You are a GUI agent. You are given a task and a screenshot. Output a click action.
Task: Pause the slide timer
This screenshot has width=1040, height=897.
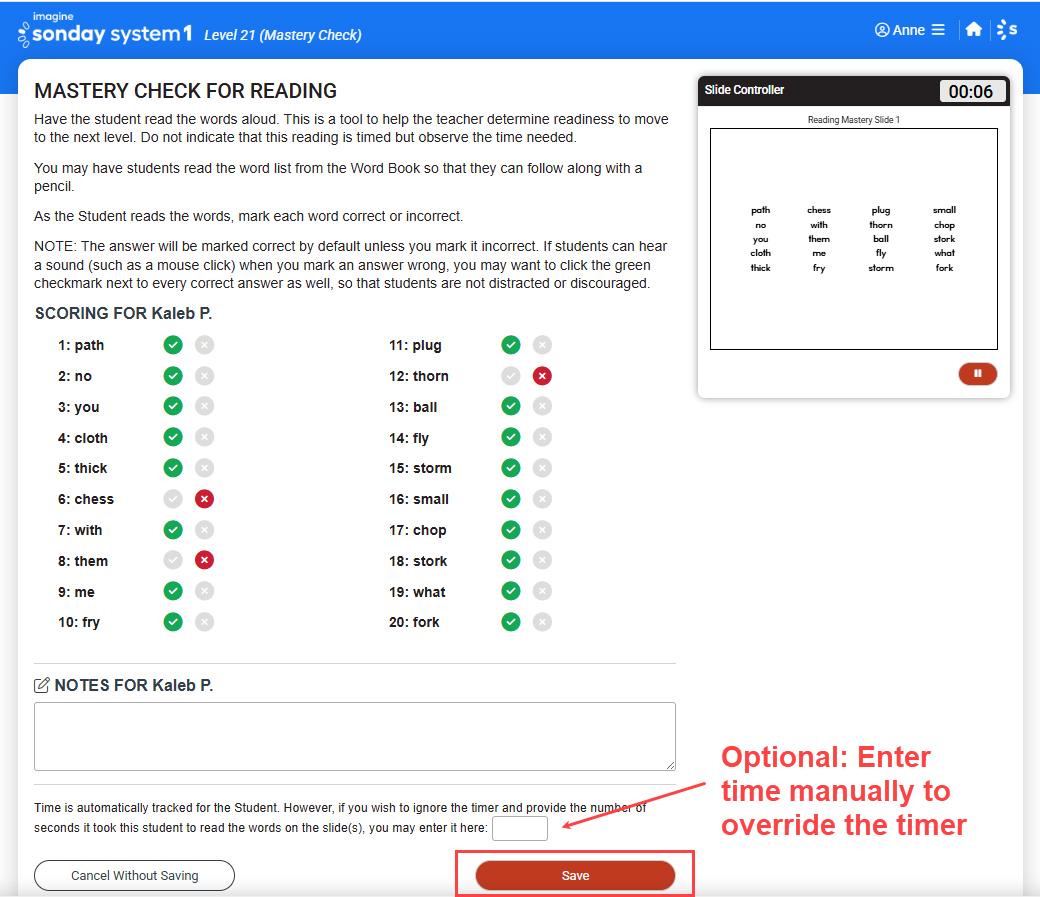(977, 374)
